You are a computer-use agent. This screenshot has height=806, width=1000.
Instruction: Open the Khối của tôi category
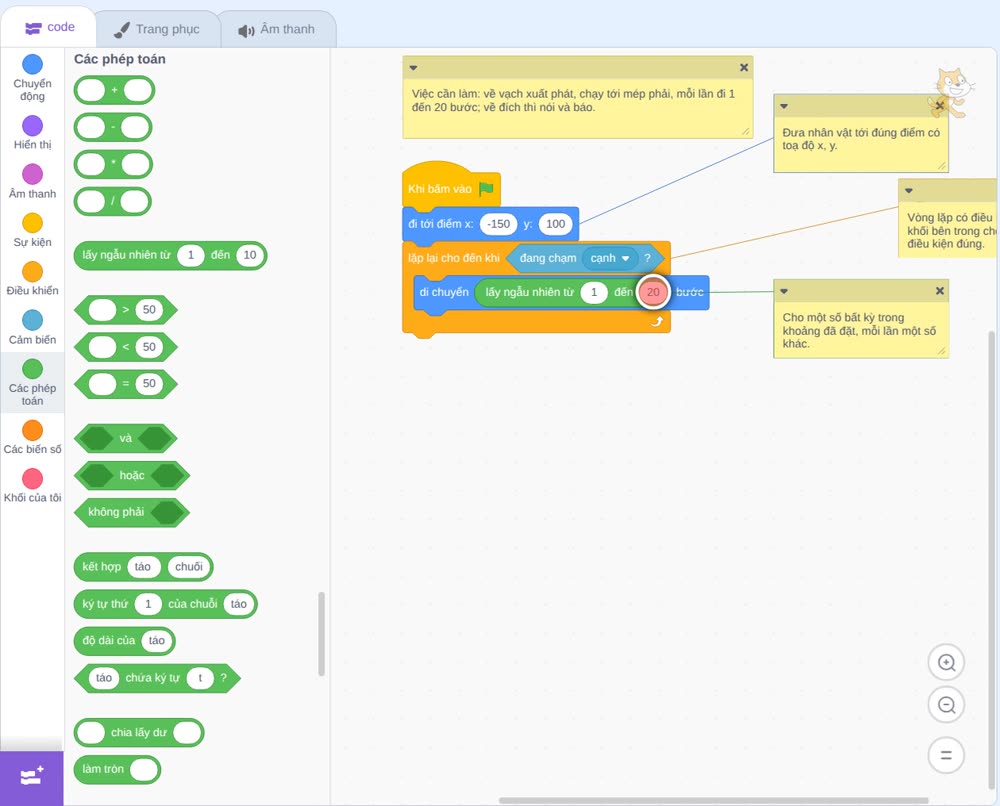pos(33,486)
